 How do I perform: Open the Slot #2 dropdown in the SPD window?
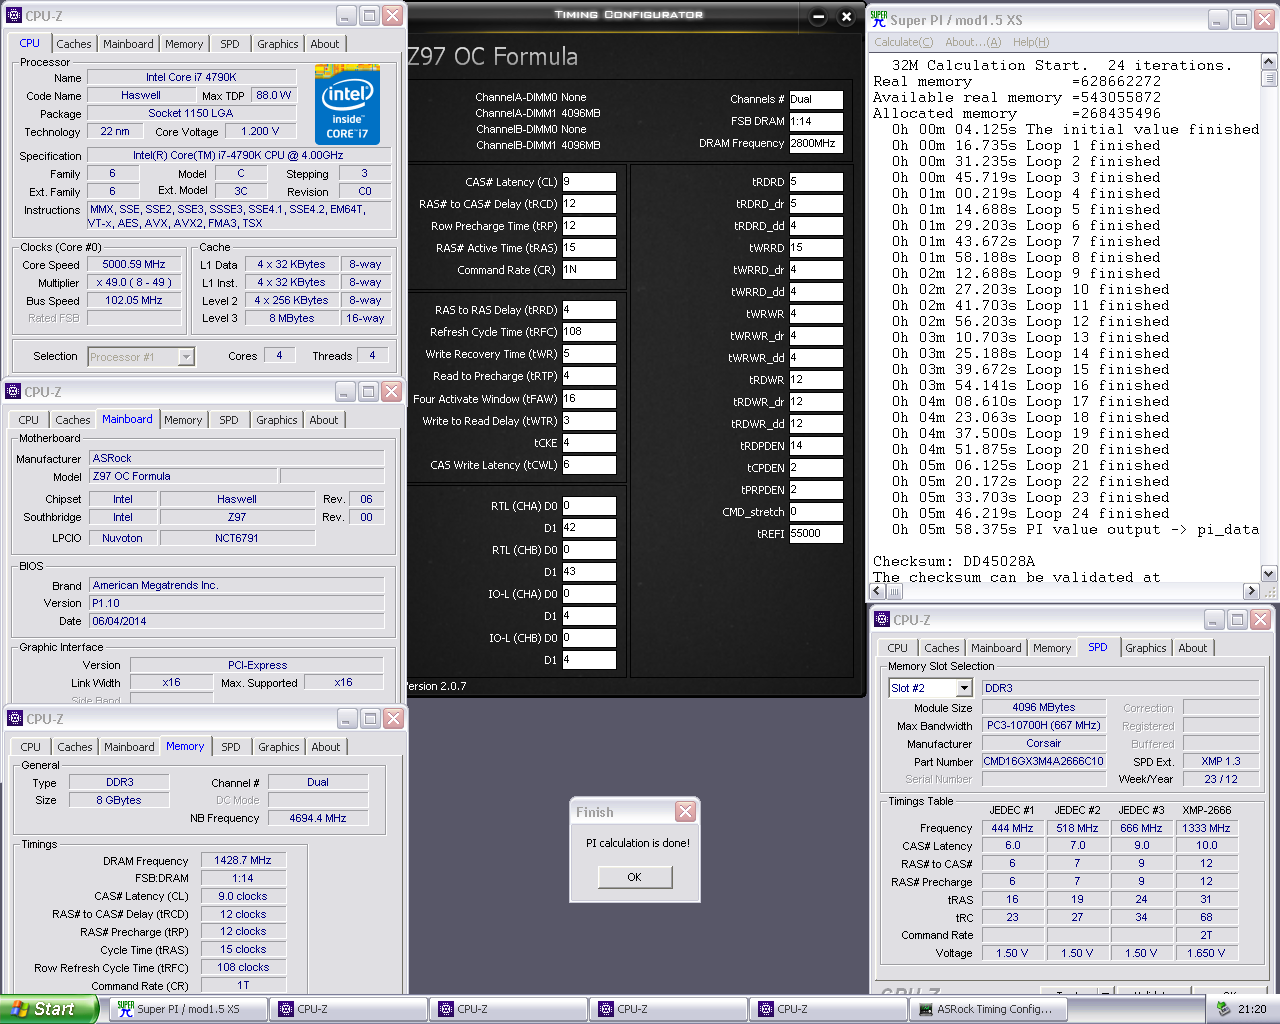coord(964,688)
